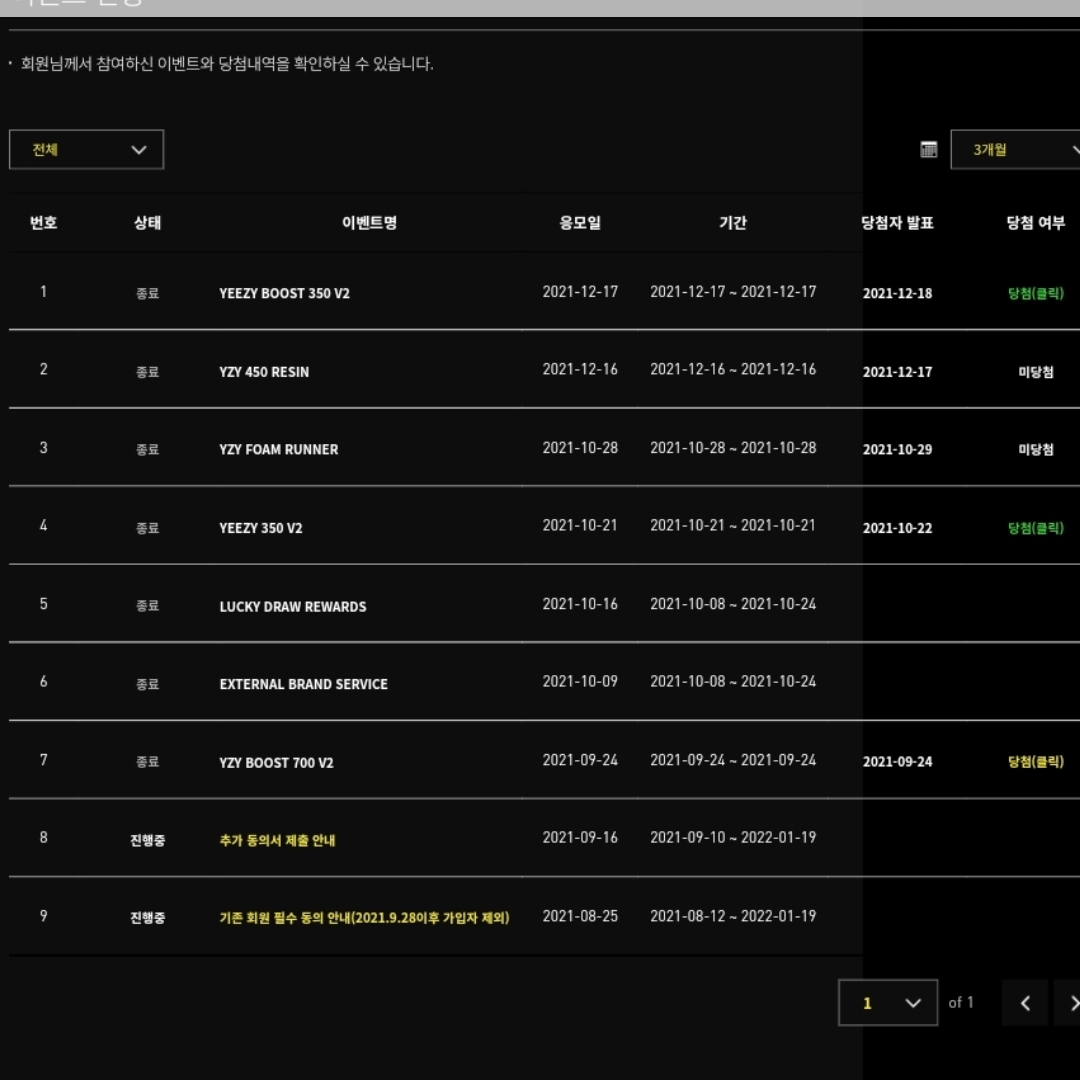Select the YZY 450 RESIN event name
The width and height of the screenshot is (1080, 1080).
coord(264,372)
